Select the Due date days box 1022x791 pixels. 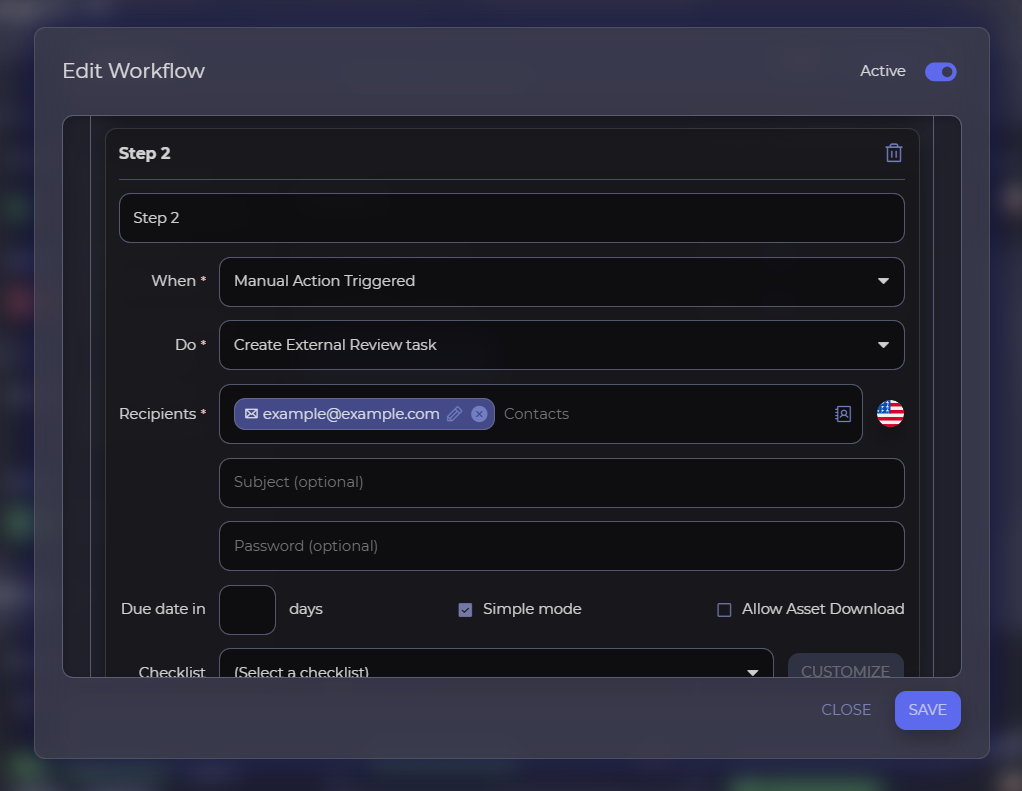247,610
